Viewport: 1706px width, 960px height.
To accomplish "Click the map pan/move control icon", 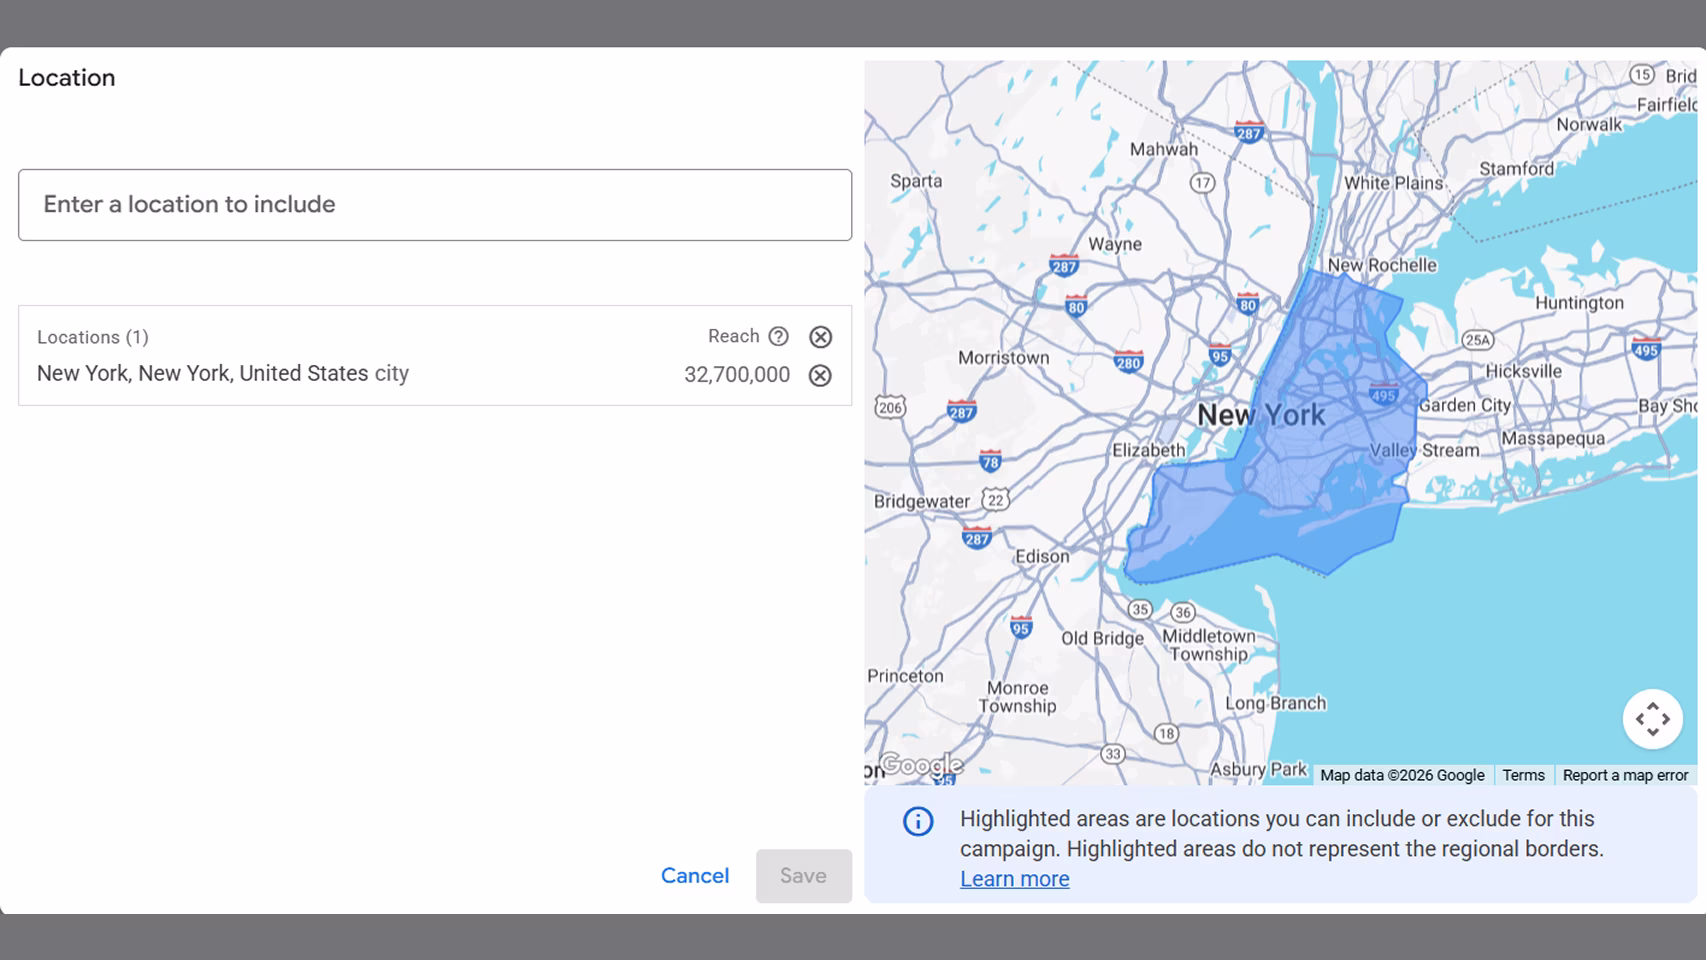I will 1652,719.
